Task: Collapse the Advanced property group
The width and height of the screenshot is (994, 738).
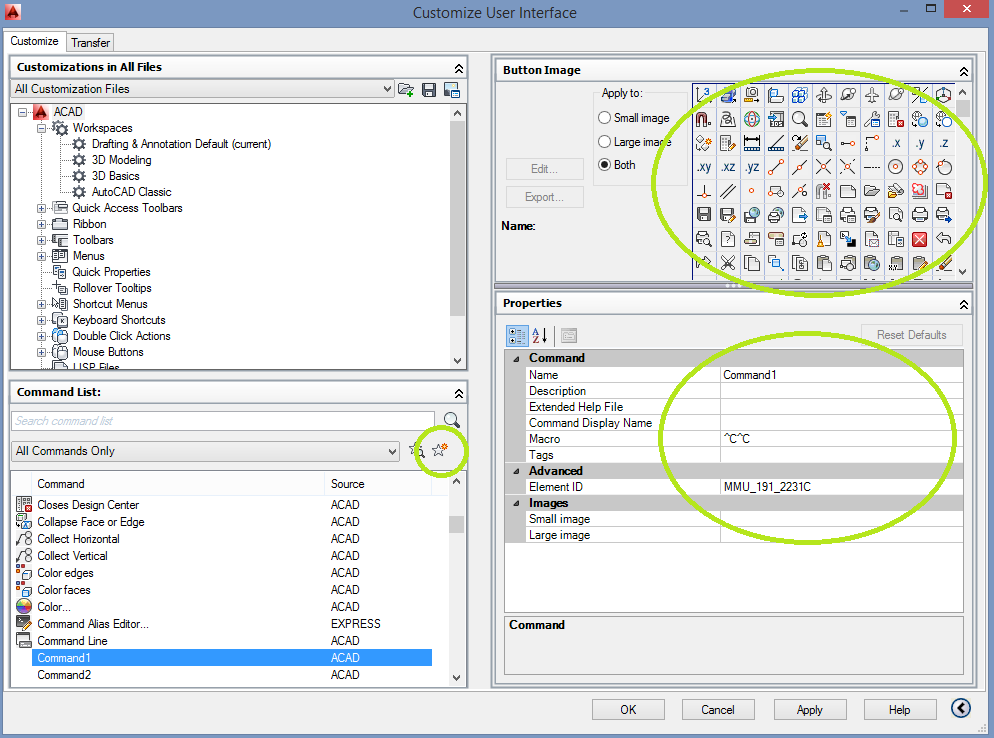Action: pyautogui.click(x=516, y=471)
